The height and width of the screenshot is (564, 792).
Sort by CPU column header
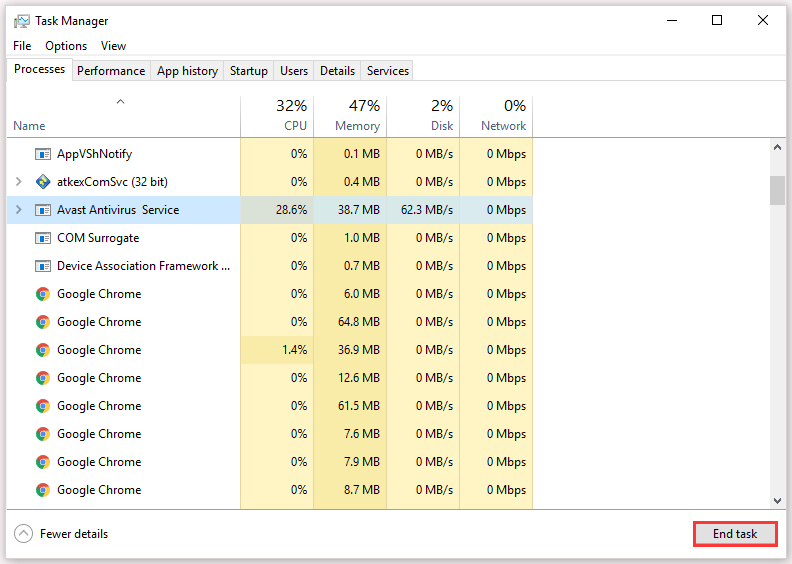[277, 116]
